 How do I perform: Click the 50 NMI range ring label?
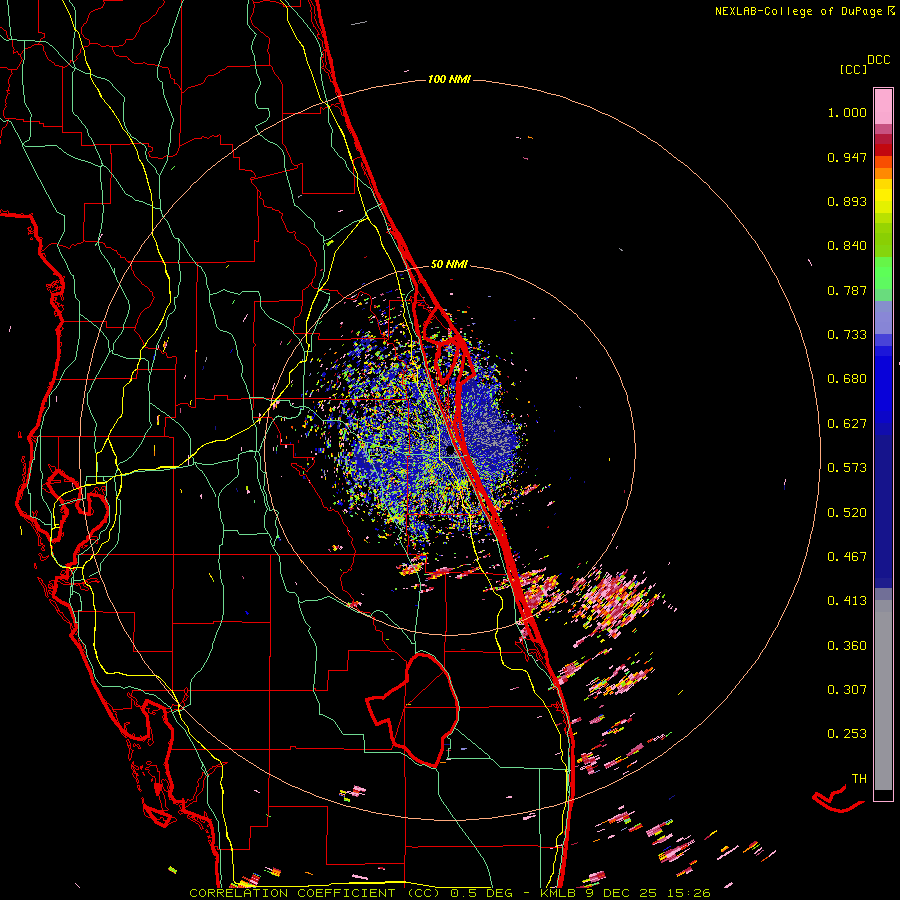[x=449, y=264]
